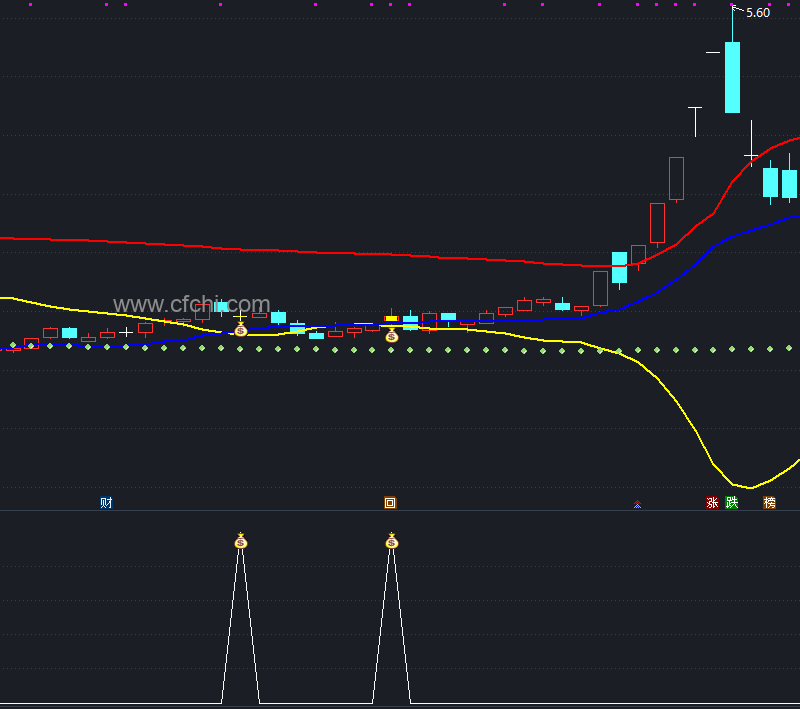Screen dimensions: 800x709
Task: Click the small yellow-bodied candlestick
Action: point(391,318)
